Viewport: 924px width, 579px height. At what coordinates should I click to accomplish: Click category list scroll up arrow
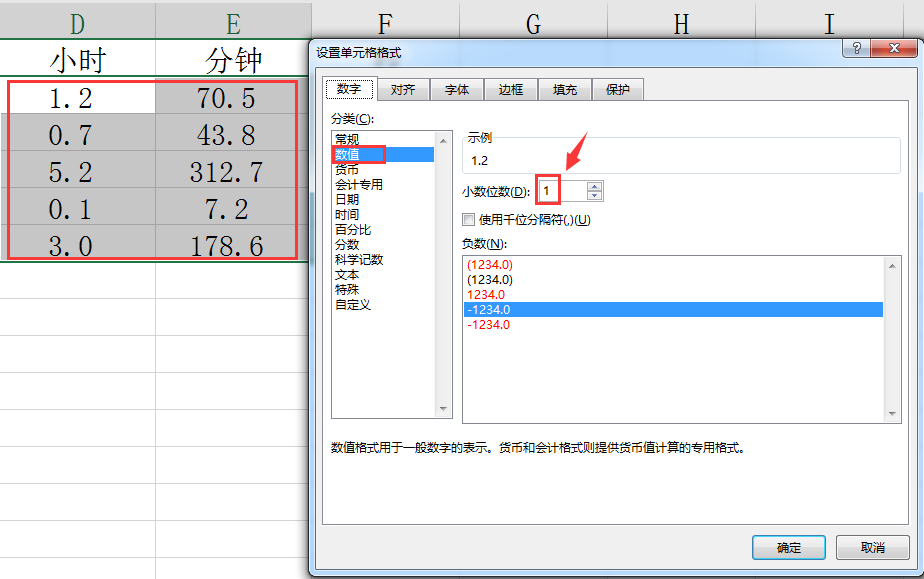(443, 140)
